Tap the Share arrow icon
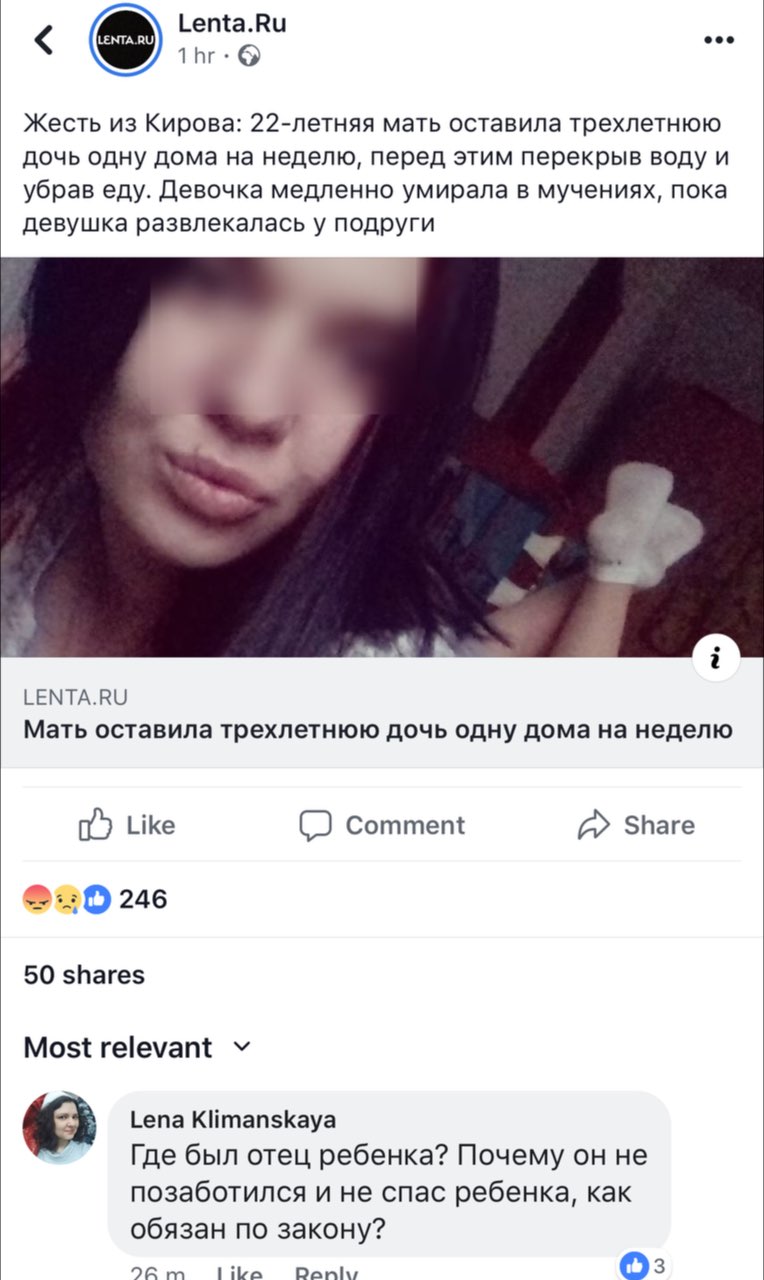 click(594, 825)
